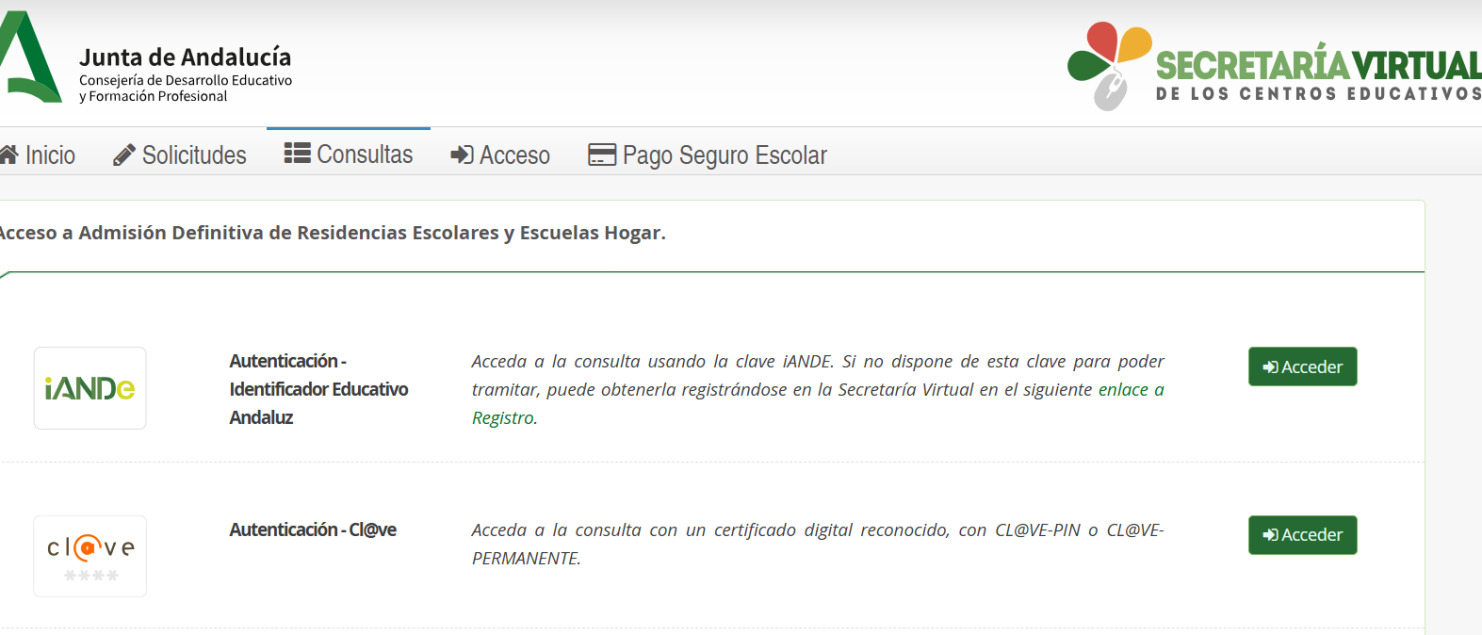Click the Junta de Andalucía title text
This screenshot has height=635, width=1482.
[x=185, y=57]
